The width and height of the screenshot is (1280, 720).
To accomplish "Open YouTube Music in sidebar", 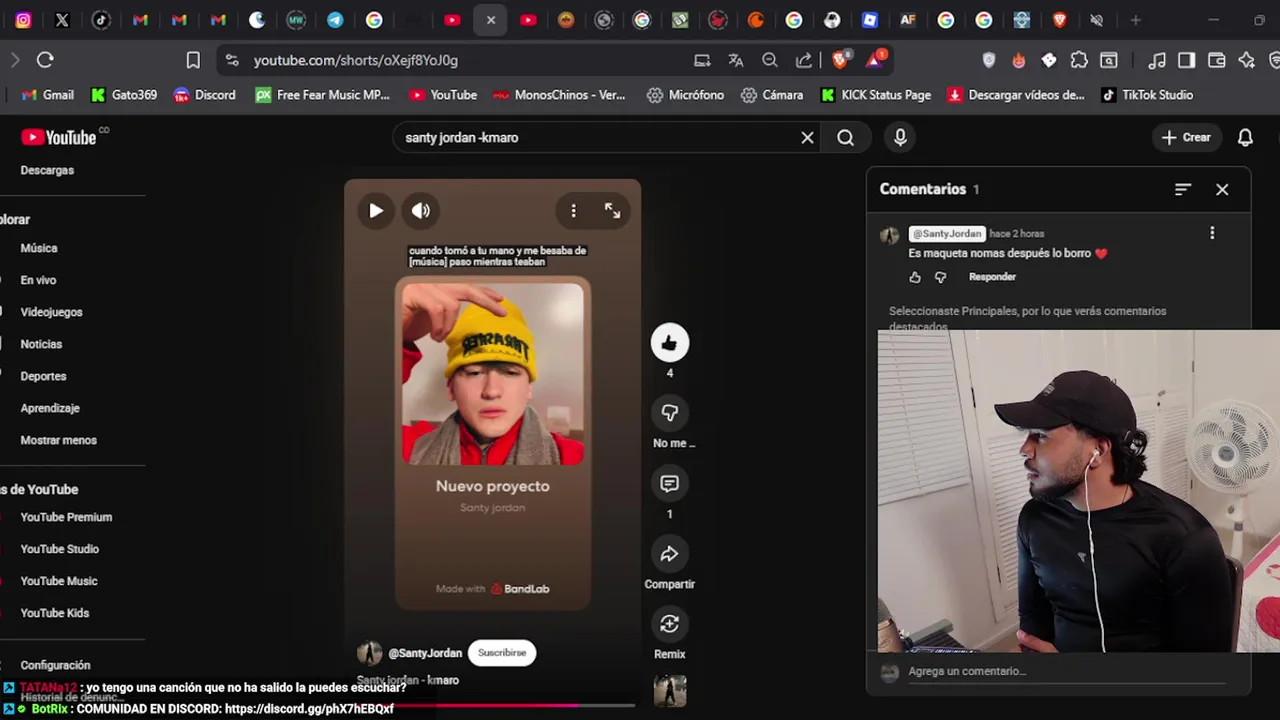I will click(x=58, y=581).
